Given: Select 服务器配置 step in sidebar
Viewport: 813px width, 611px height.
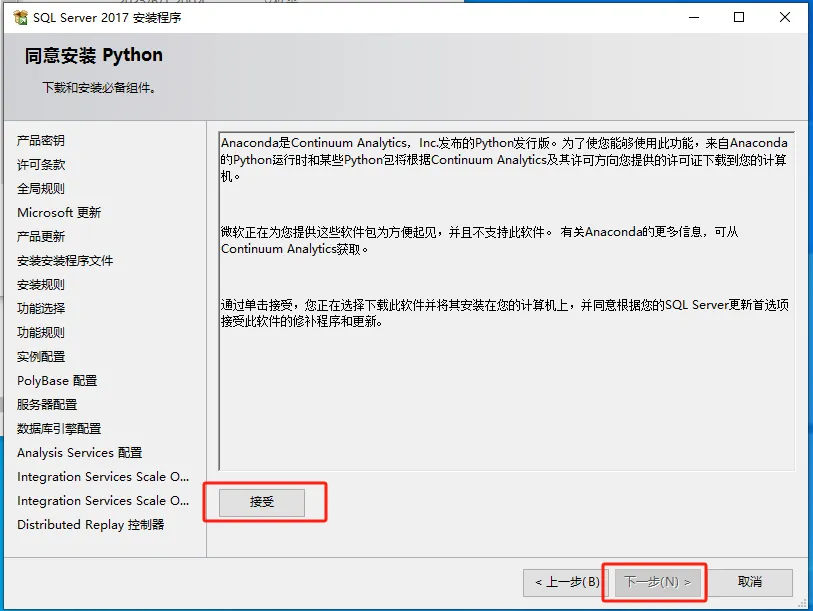Looking at the screenshot, I should tap(47, 405).
